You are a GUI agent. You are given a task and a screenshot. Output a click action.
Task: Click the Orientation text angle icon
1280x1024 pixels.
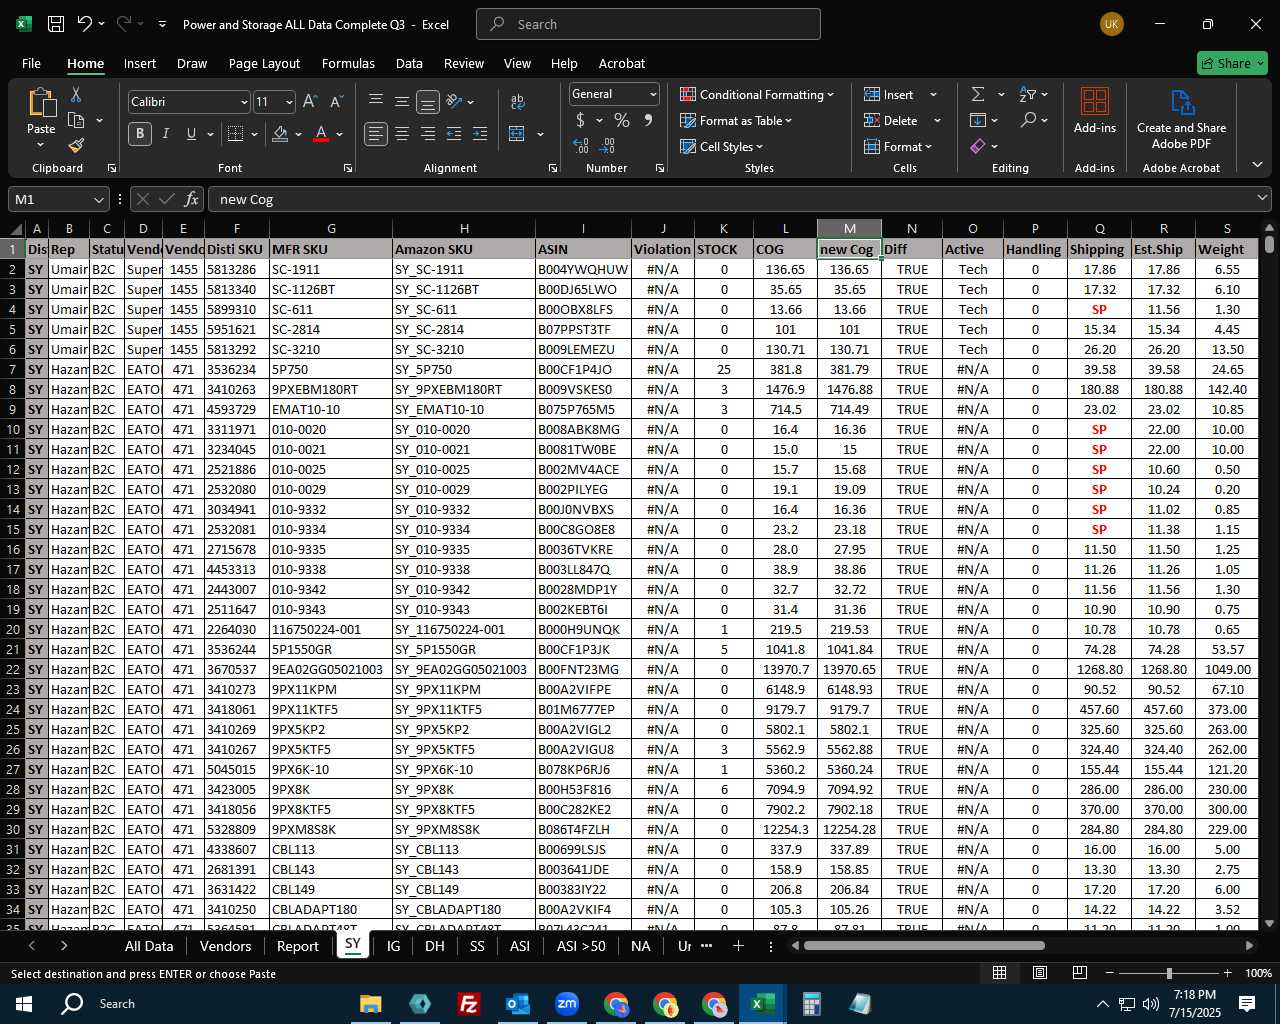coord(454,101)
